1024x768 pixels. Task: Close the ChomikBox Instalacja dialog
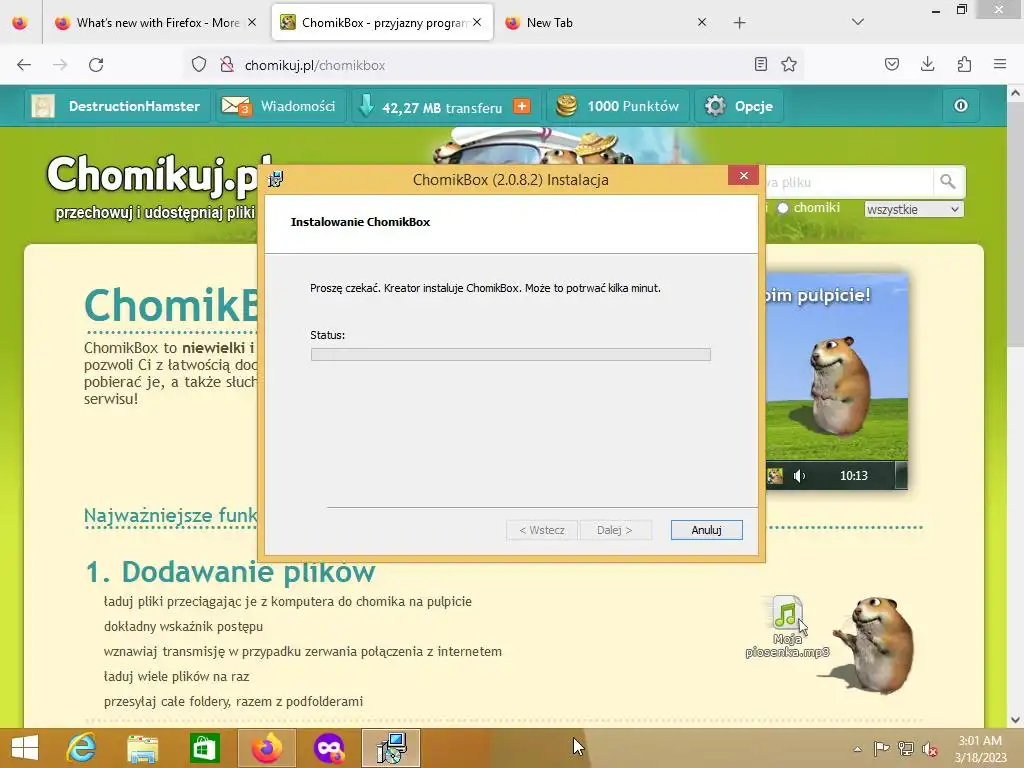coord(743,176)
